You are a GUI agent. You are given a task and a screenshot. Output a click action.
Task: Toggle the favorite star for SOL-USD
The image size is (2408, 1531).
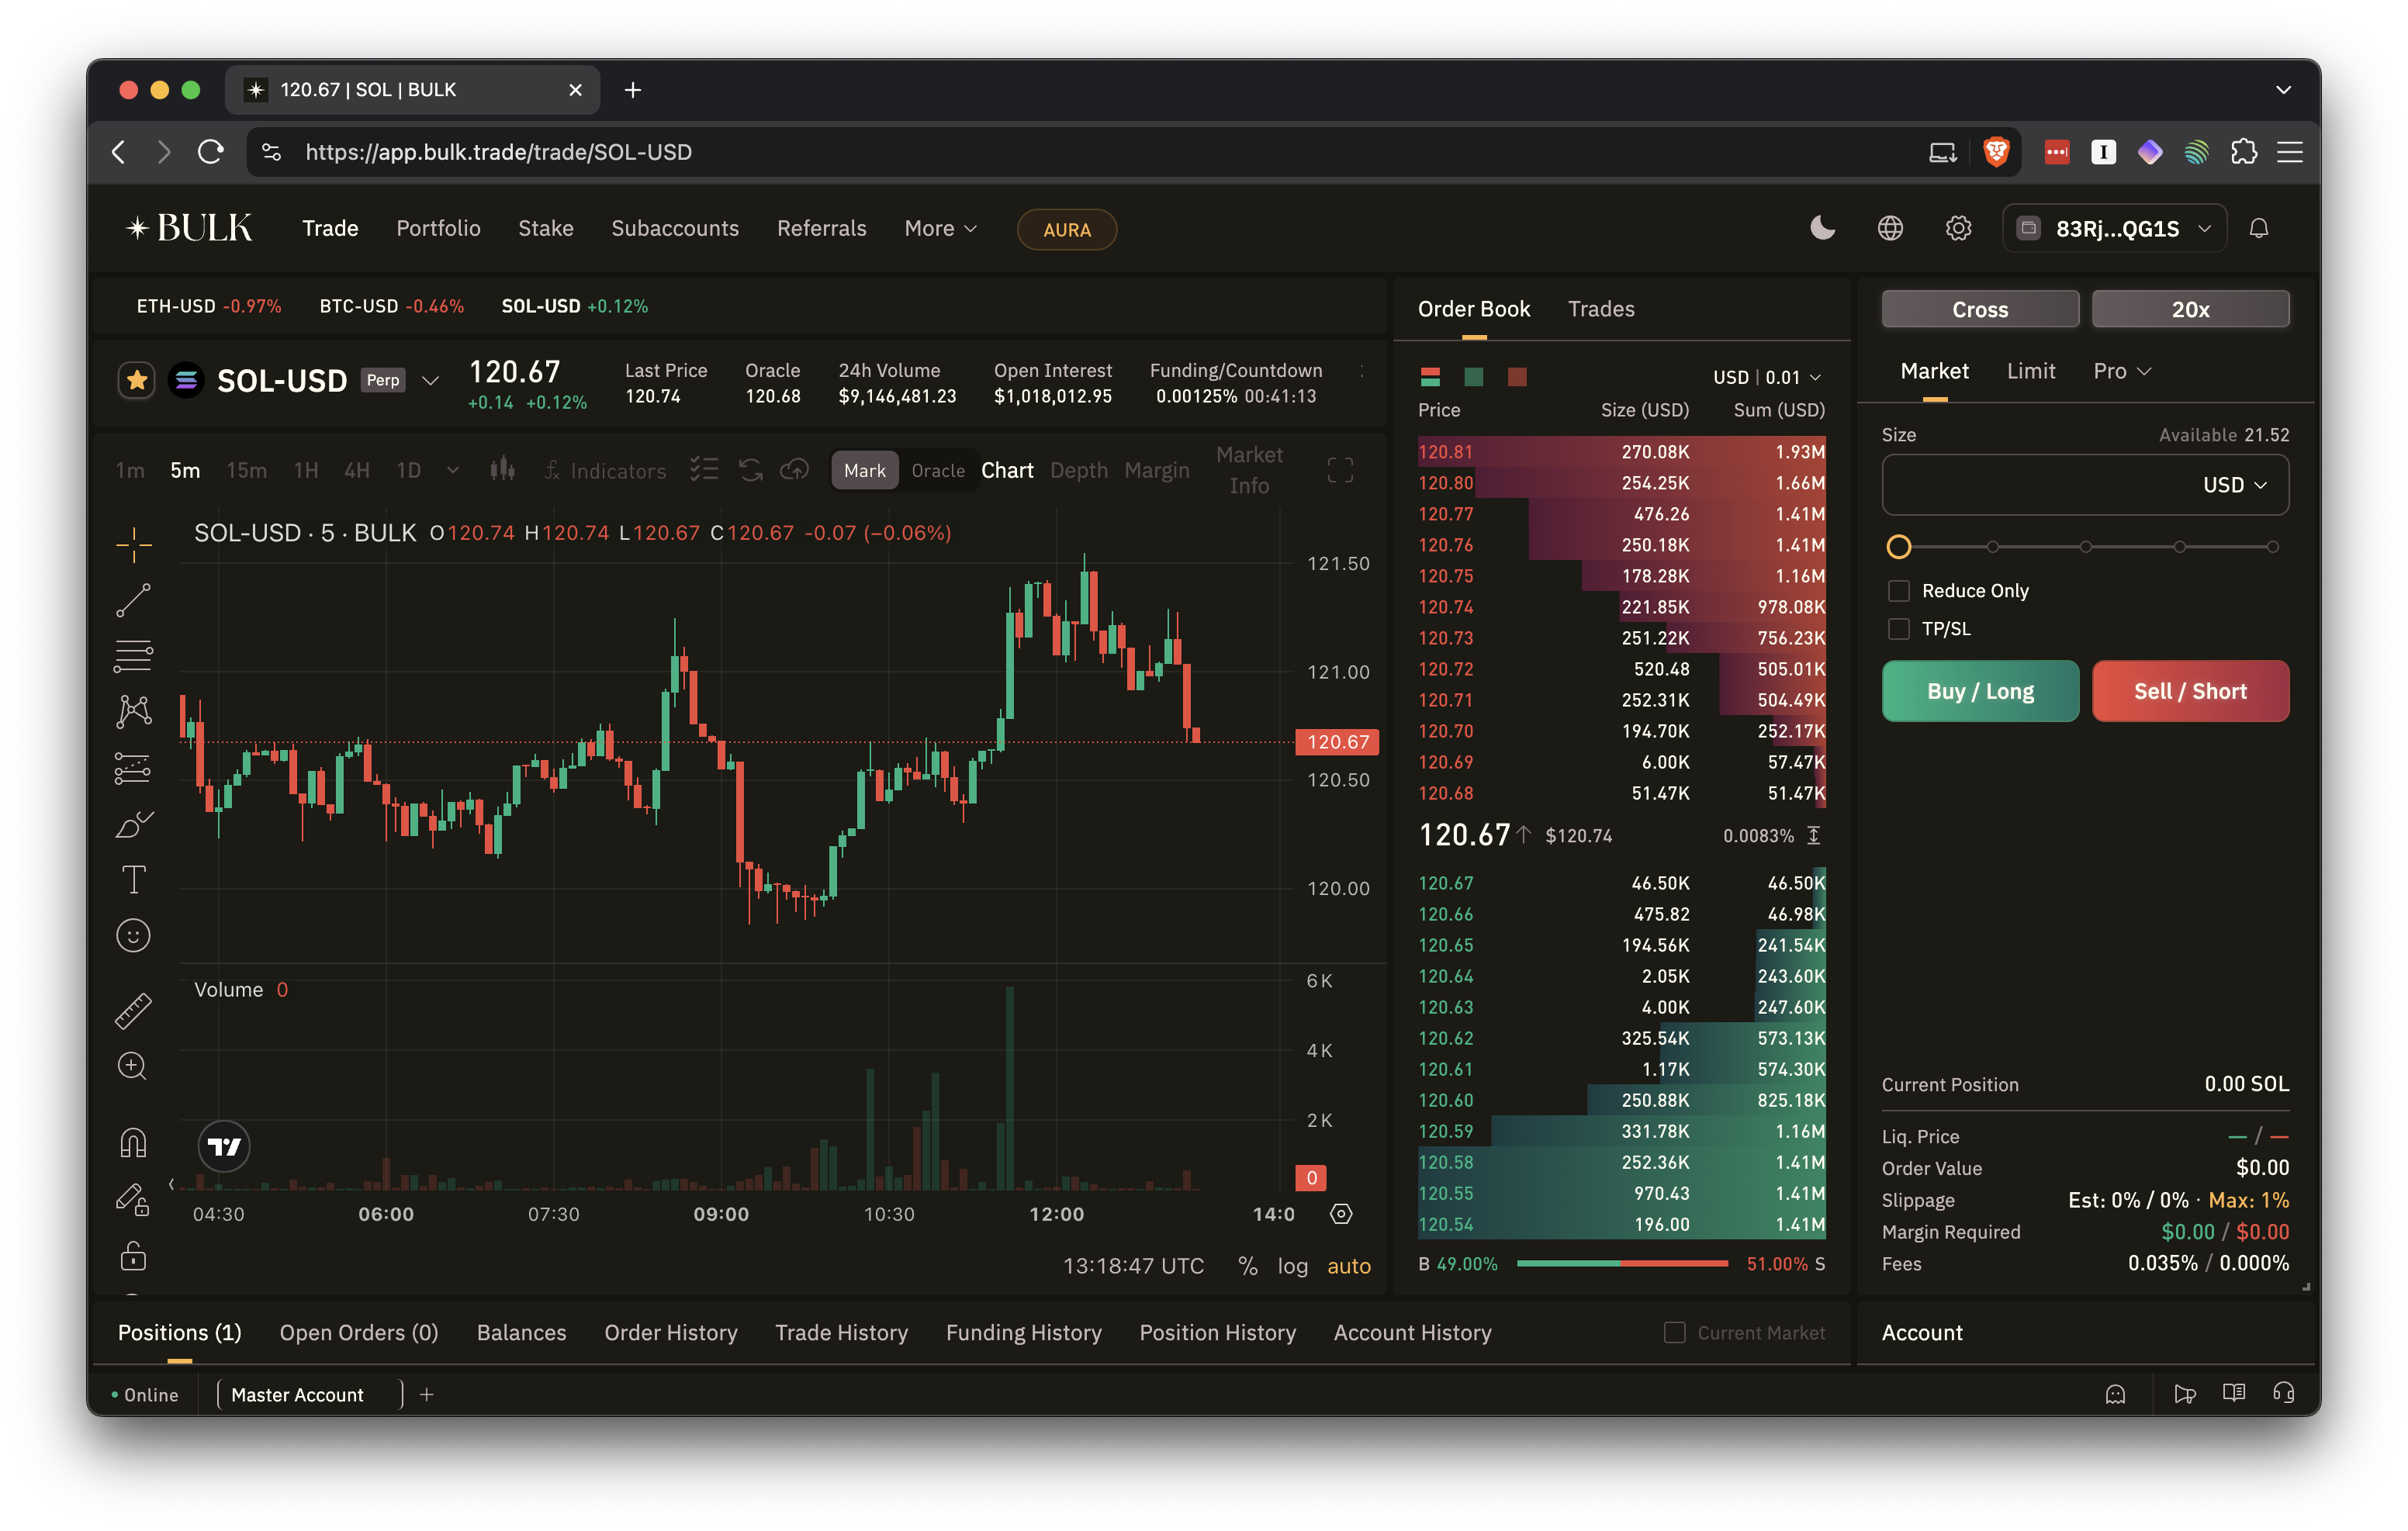click(x=137, y=381)
